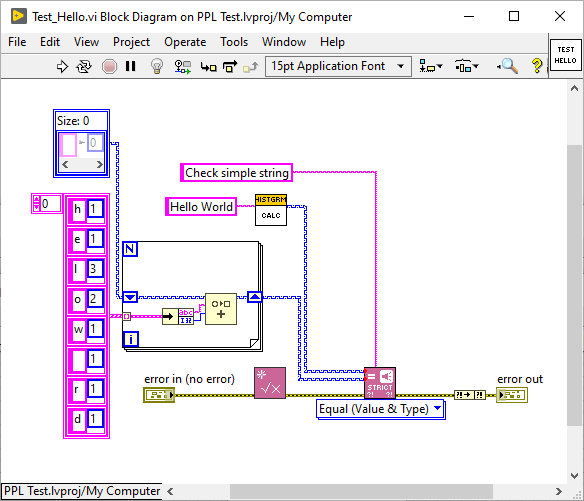Image resolution: width=584 pixels, height=501 pixels.
Task: Select the 'd' array element string
Action: pyautogui.click(x=77, y=419)
